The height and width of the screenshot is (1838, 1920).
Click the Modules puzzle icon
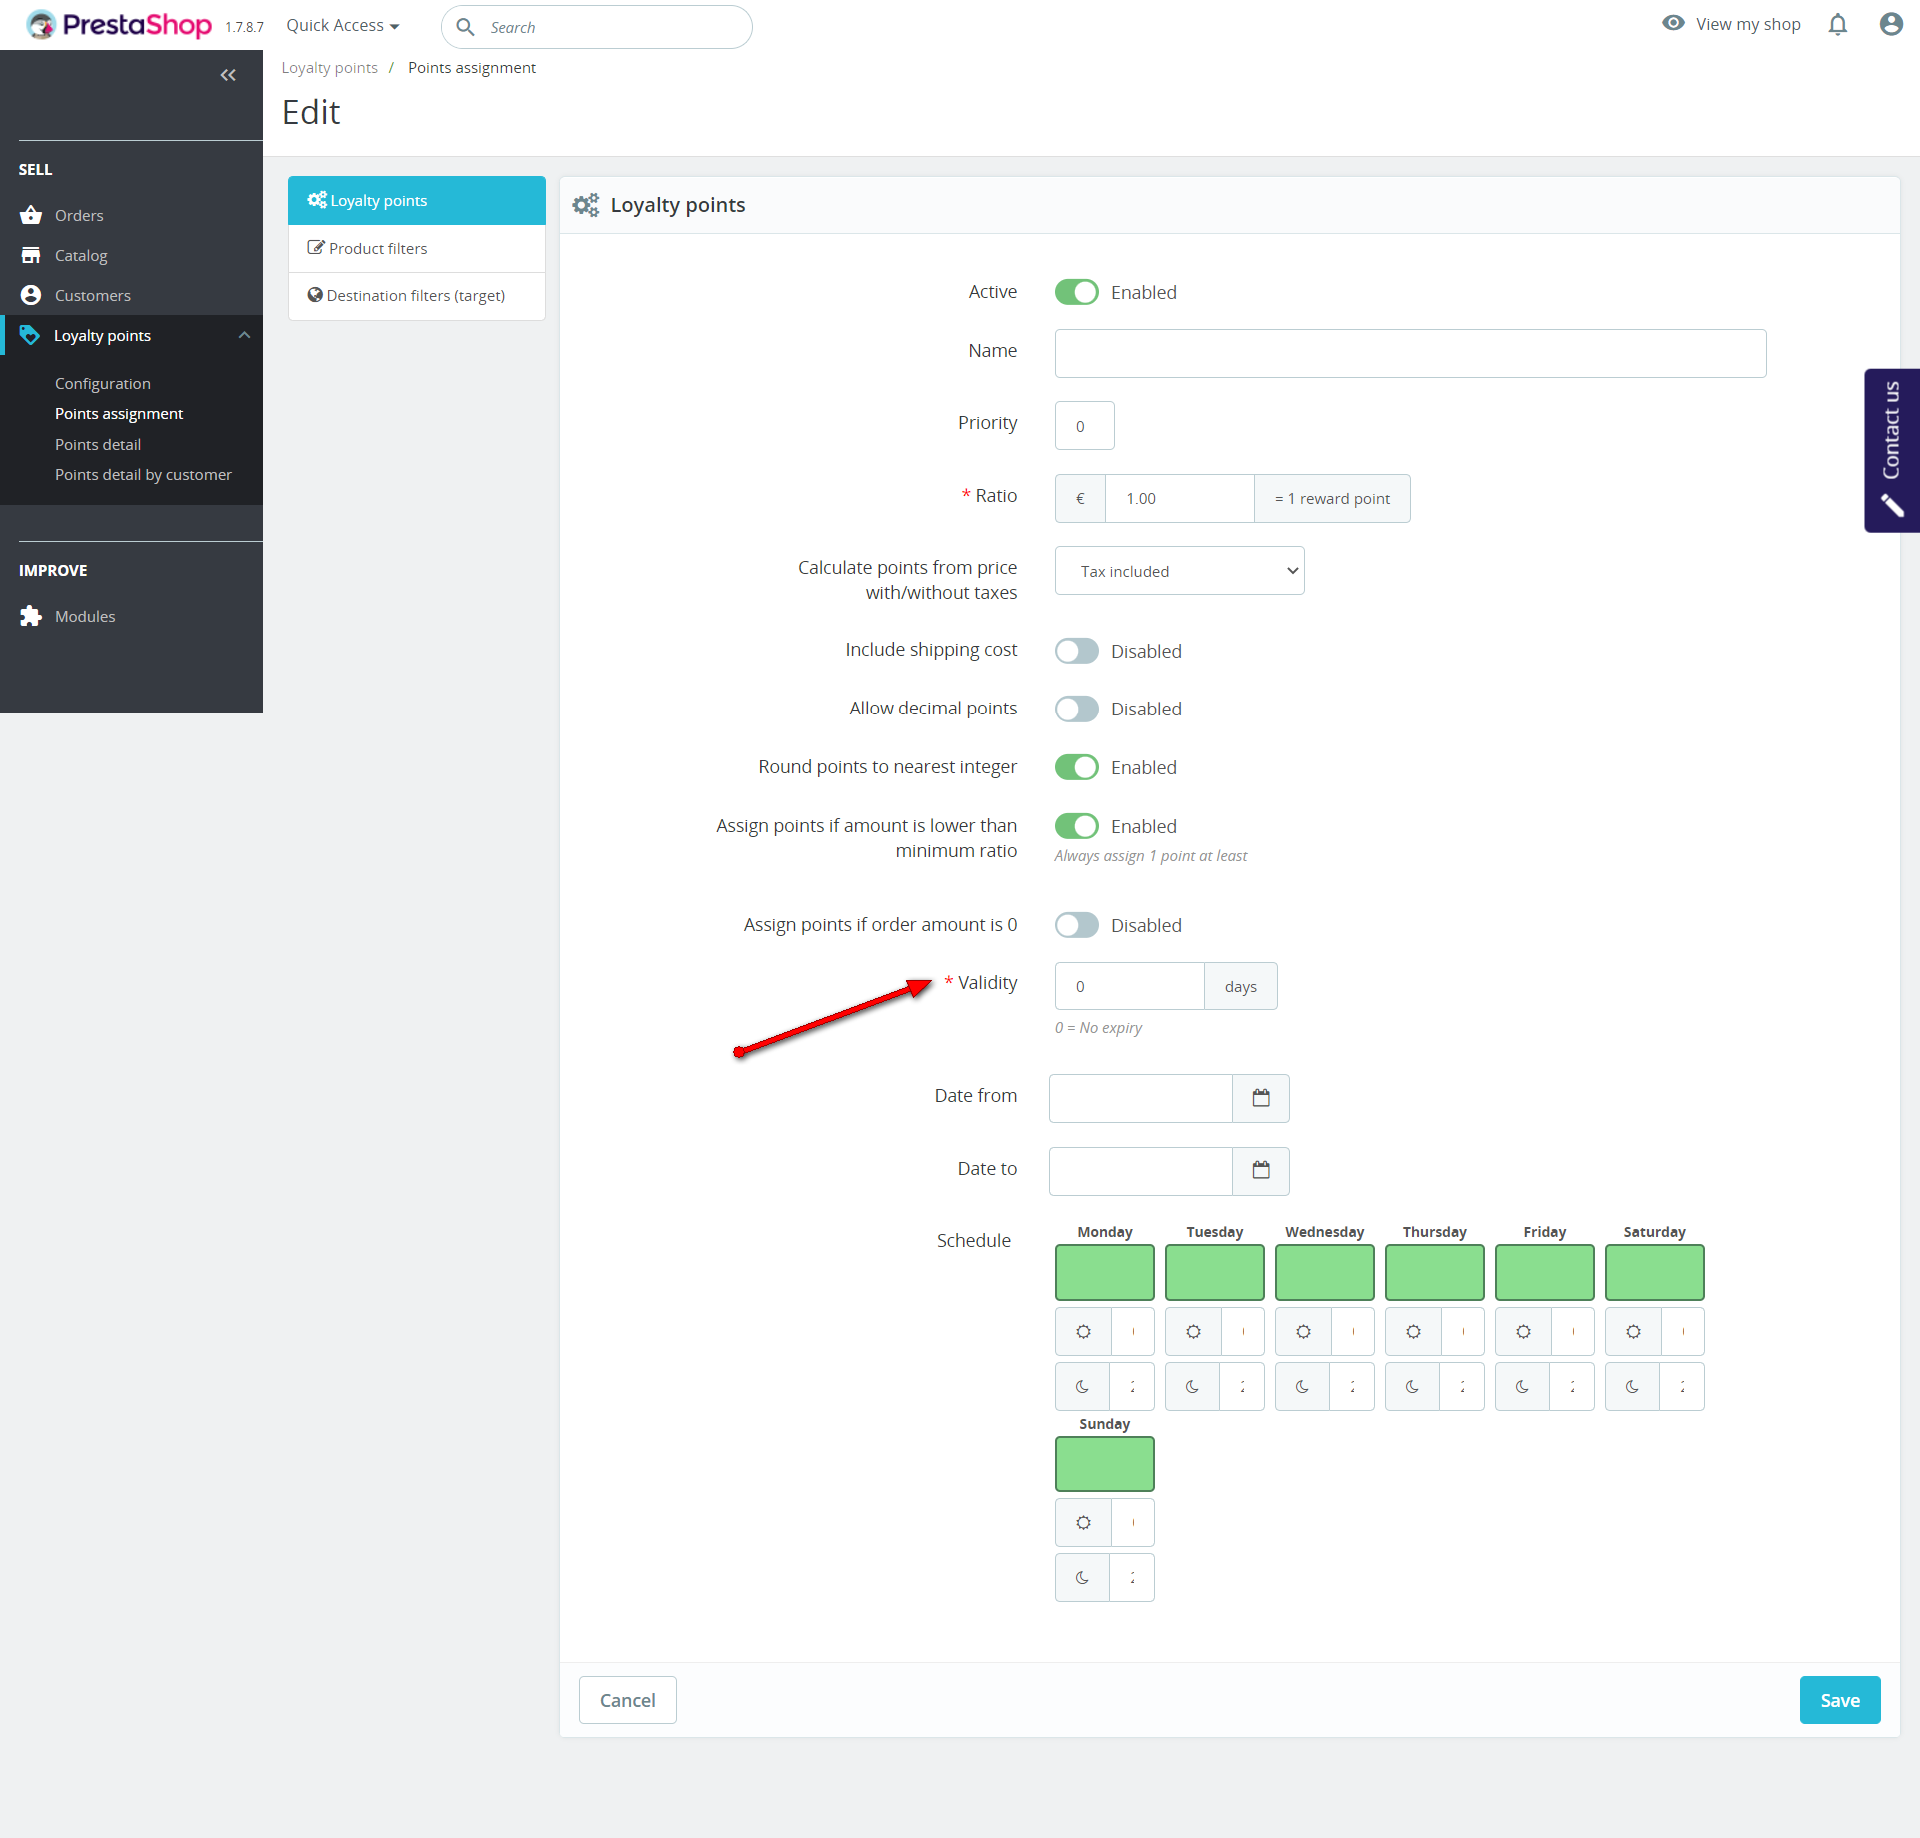(31, 616)
